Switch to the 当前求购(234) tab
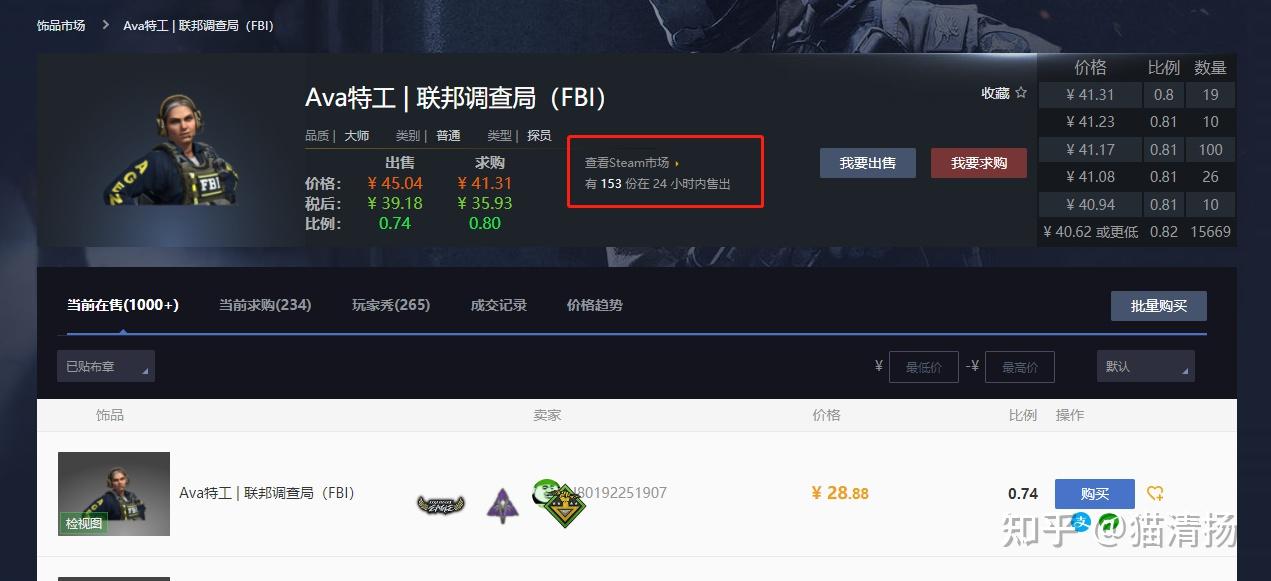The height and width of the screenshot is (581, 1271). point(265,305)
